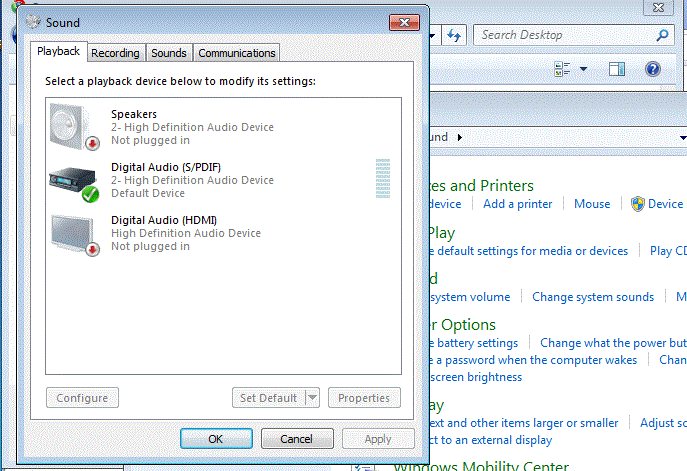This screenshot has width=687, height=471.
Task: Click the refresh arrows icon beside address bar
Action: pos(455,35)
